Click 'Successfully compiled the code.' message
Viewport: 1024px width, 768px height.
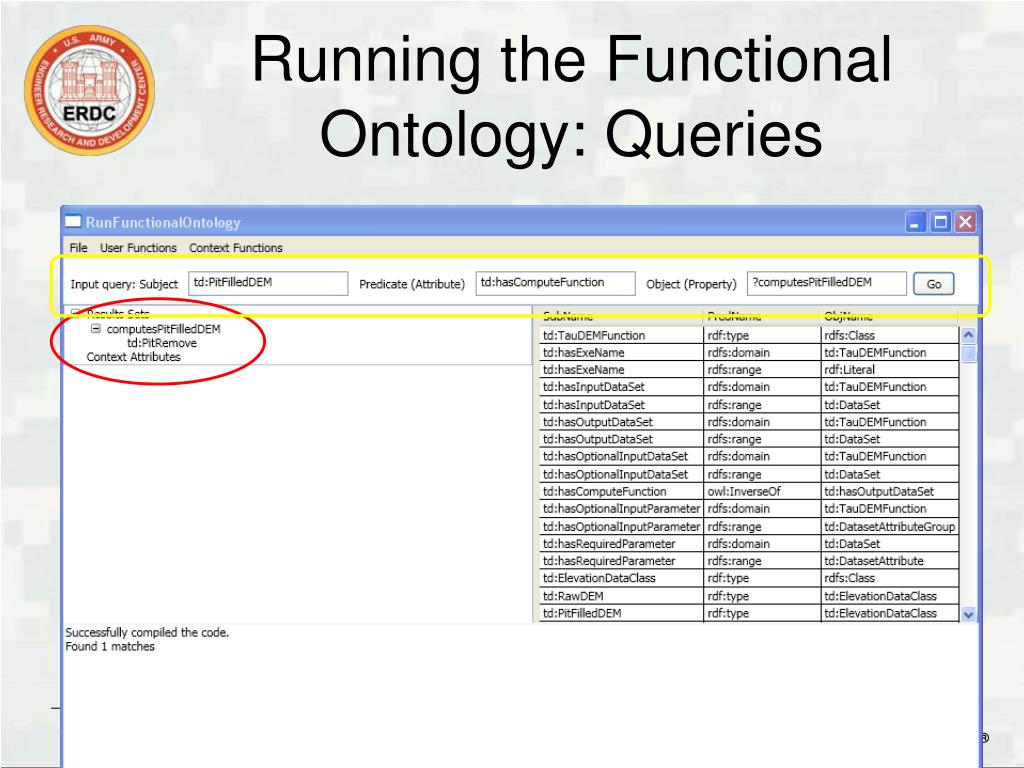(x=147, y=632)
